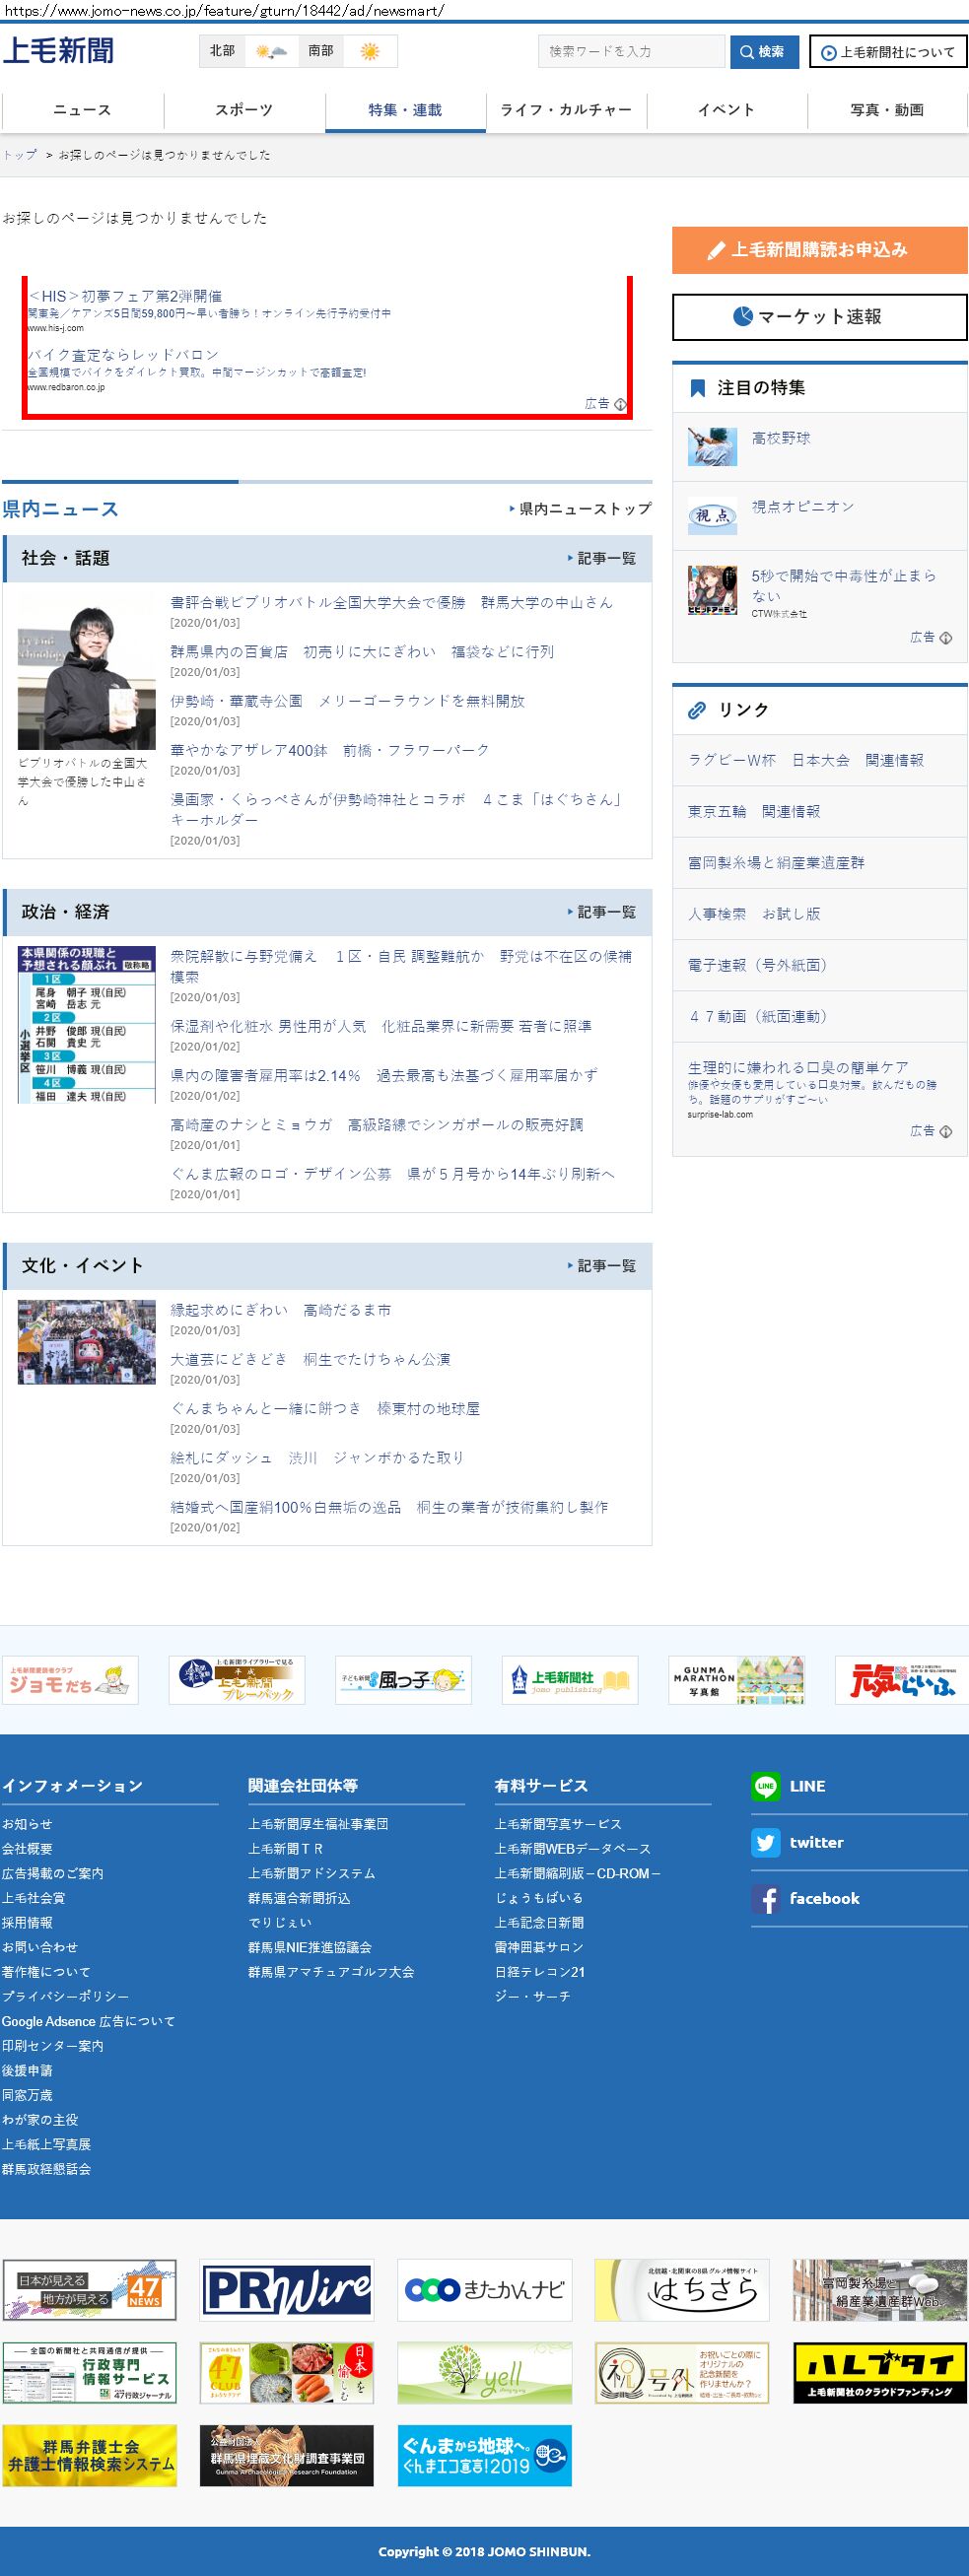Viewport: 969px width, 2576px height.
Task: Click the PR Wire banner logo
Action: click(286, 2289)
